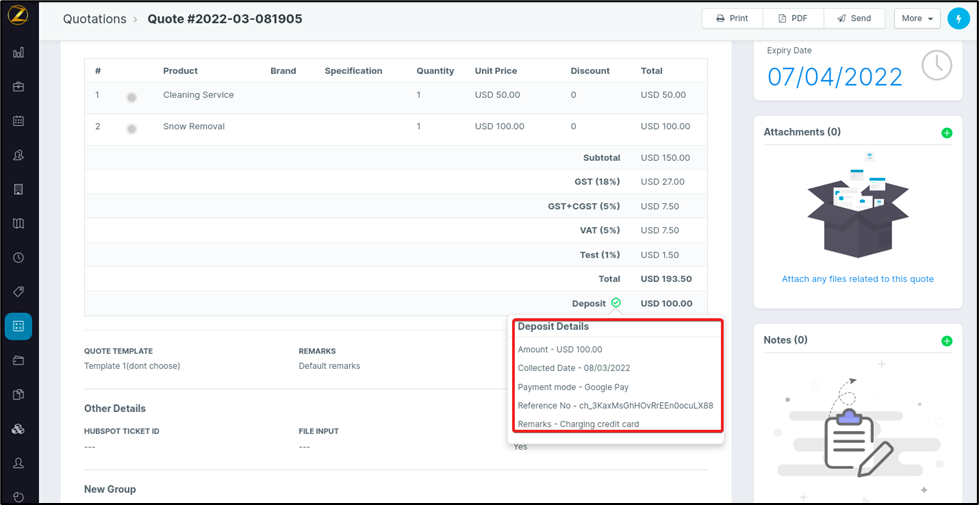Add a new note with green plus

[946, 341]
